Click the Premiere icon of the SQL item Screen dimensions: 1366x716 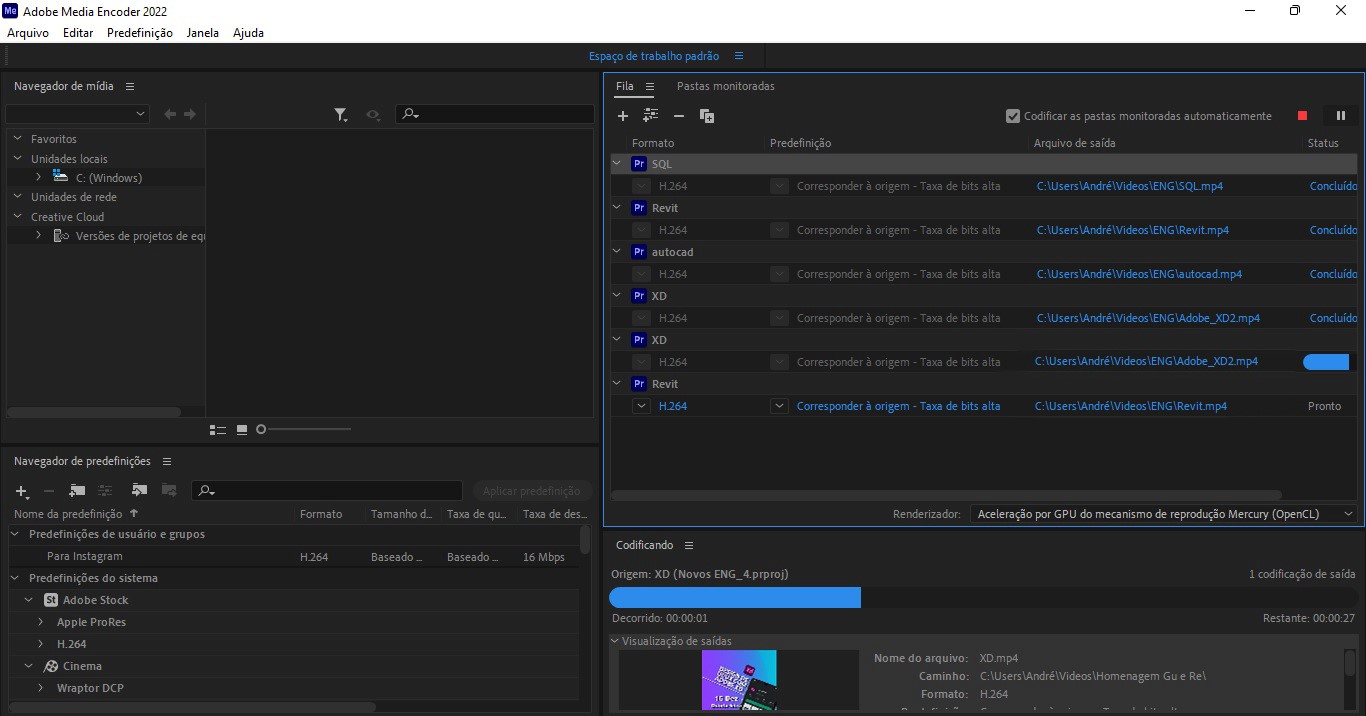pos(640,164)
